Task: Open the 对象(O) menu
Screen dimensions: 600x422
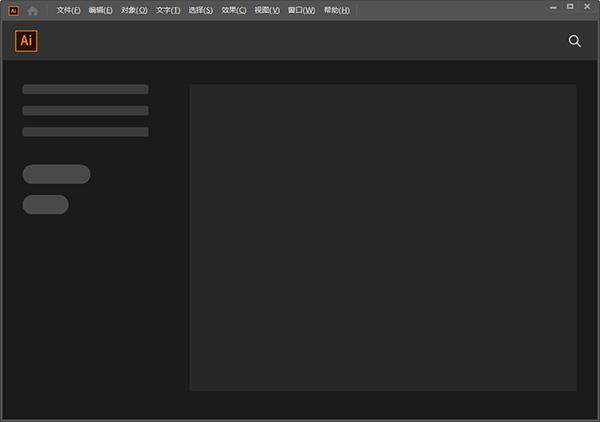Action: pos(134,10)
